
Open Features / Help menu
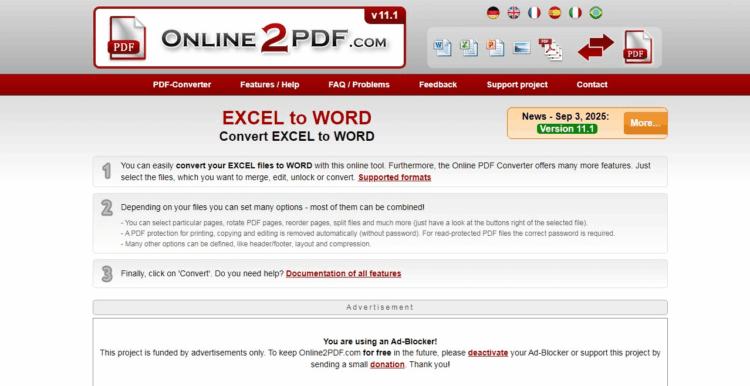click(270, 85)
